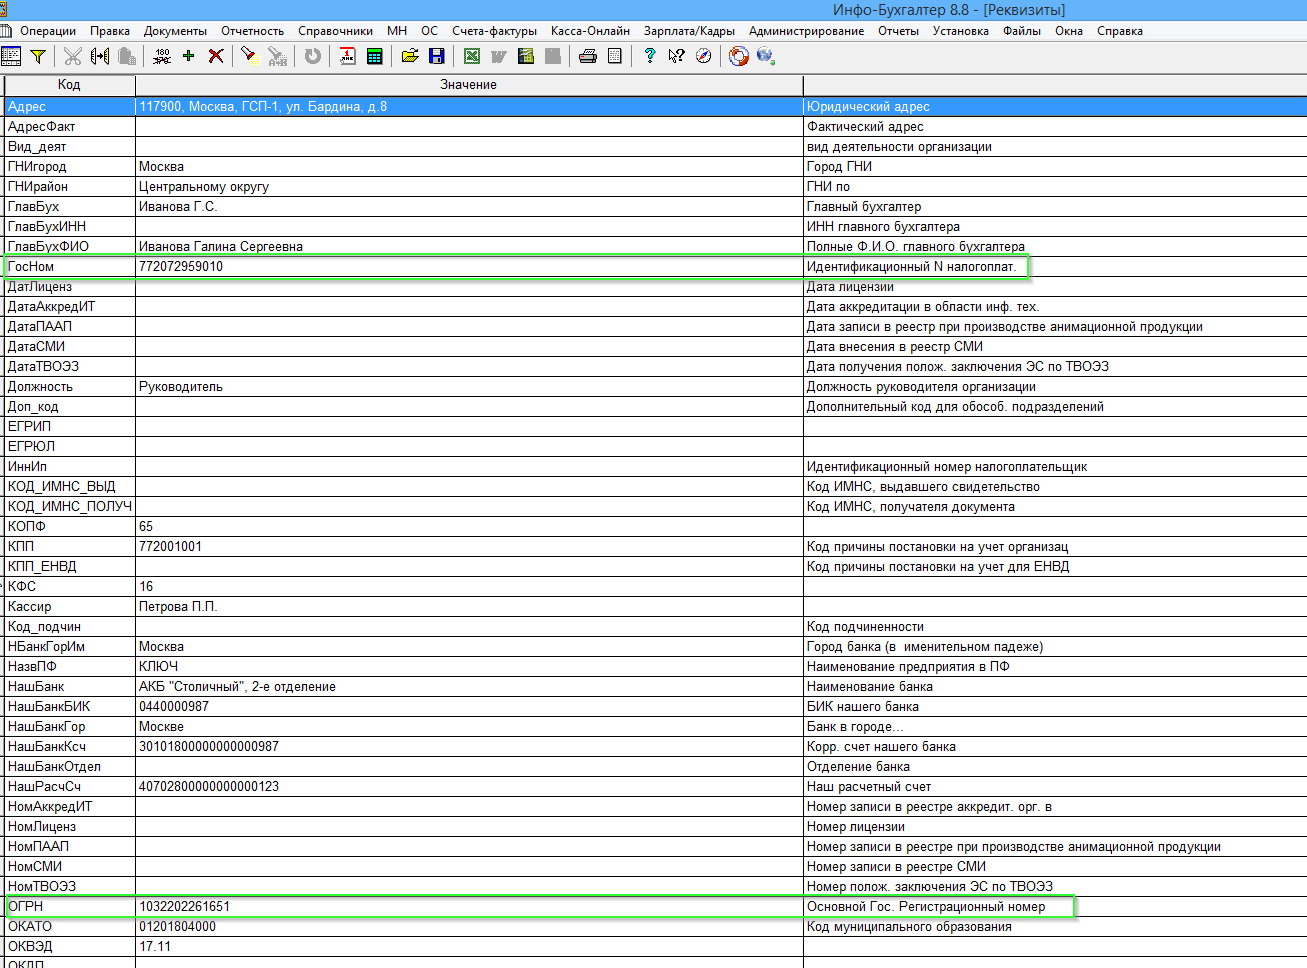Click the red X delete record icon

point(216,56)
